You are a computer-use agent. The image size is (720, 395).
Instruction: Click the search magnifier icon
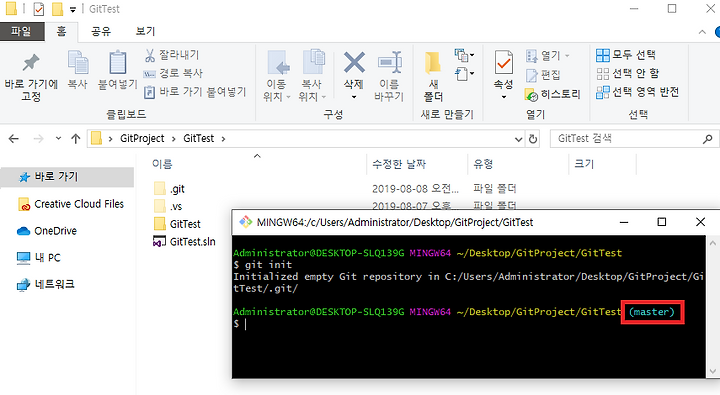coord(708,139)
